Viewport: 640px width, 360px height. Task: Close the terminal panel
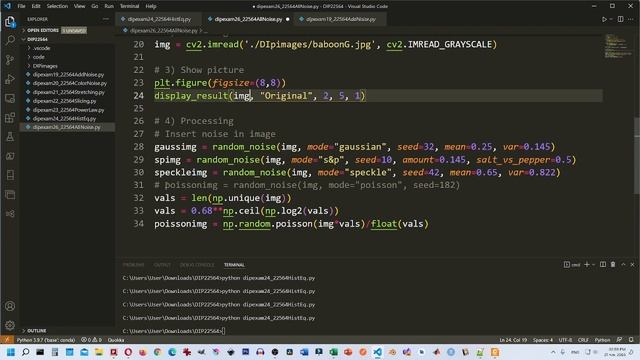tap(632, 264)
